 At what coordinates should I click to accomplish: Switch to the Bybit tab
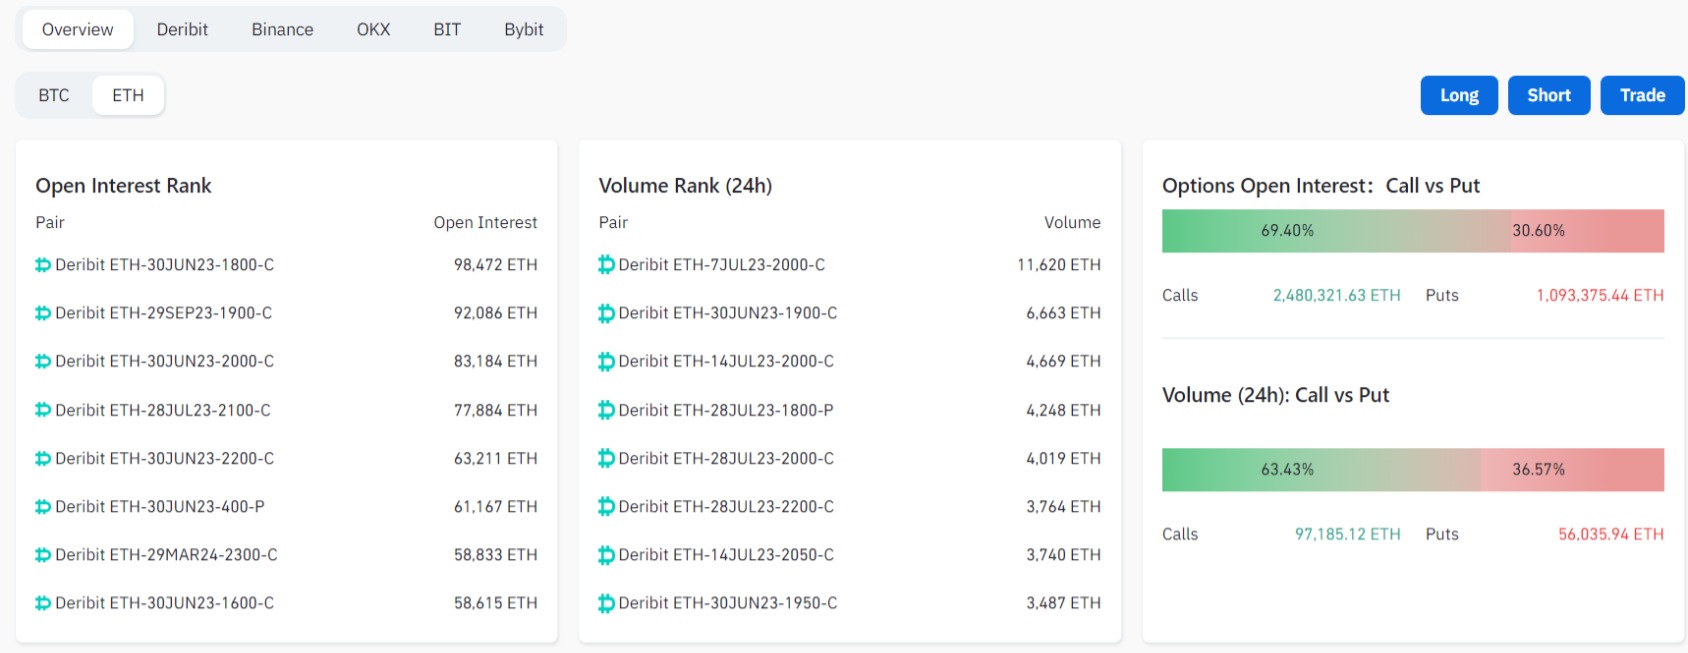(524, 30)
